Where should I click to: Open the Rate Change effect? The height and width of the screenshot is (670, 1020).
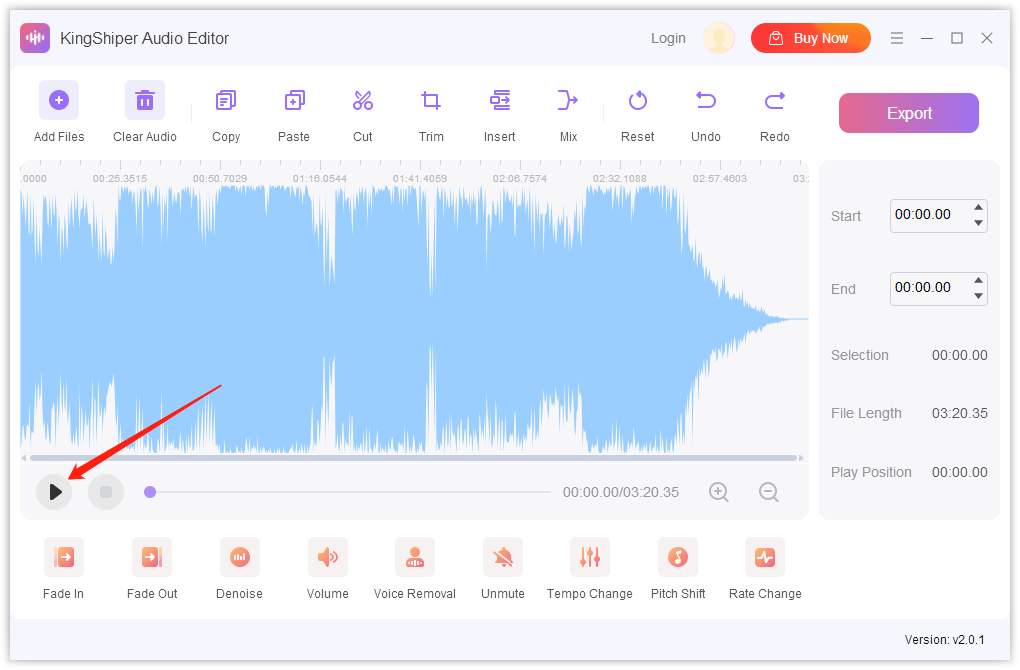pos(765,557)
